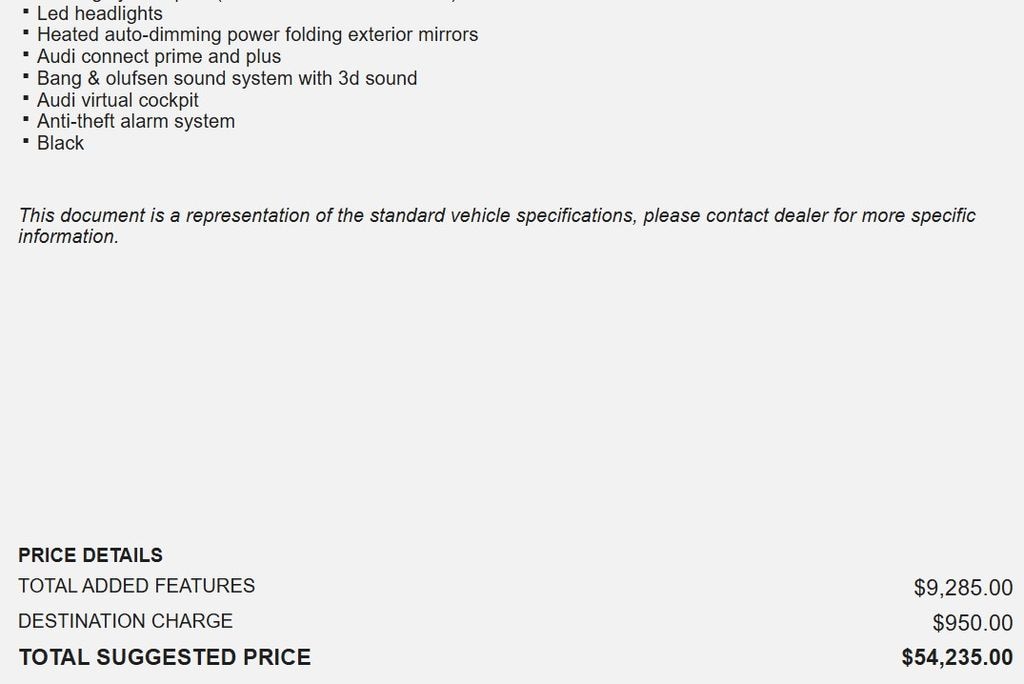Click the "PRICE DETAILS" heading

pyautogui.click(x=90, y=555)
